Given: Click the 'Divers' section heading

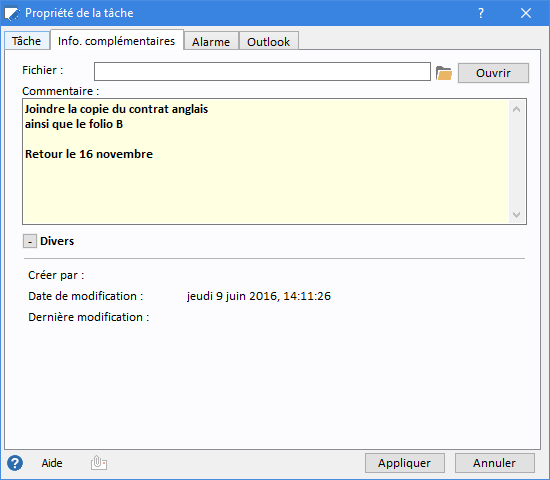Looking at the screenshot, I should (57, 241).
